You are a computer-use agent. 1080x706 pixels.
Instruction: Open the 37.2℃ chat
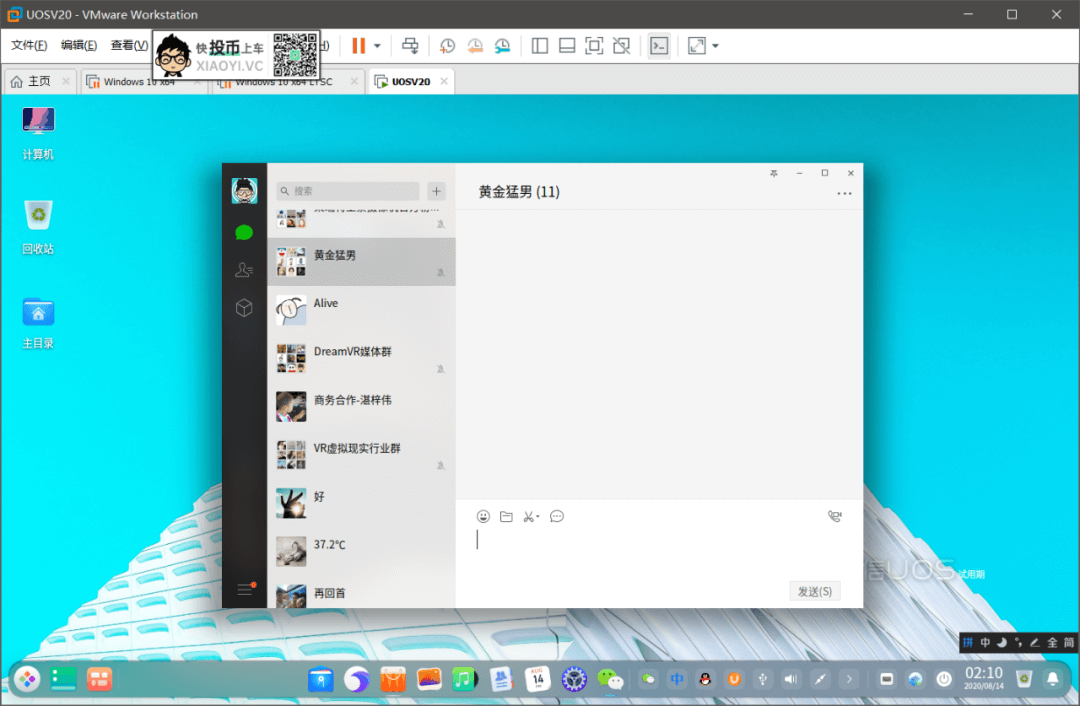[362, 551]
